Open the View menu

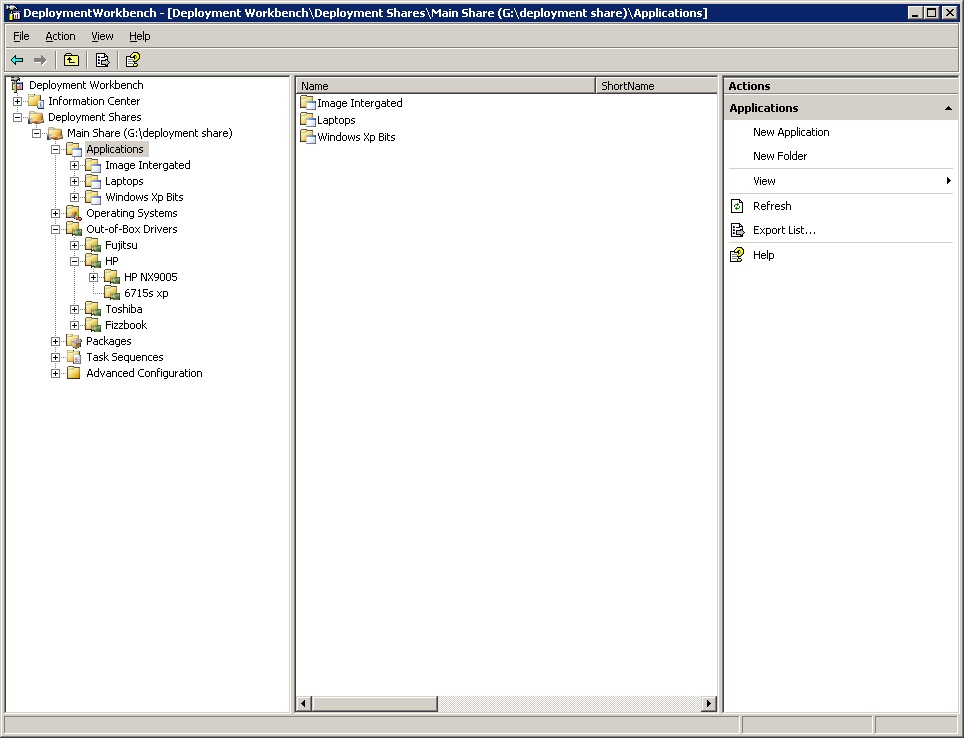(102, 35)
